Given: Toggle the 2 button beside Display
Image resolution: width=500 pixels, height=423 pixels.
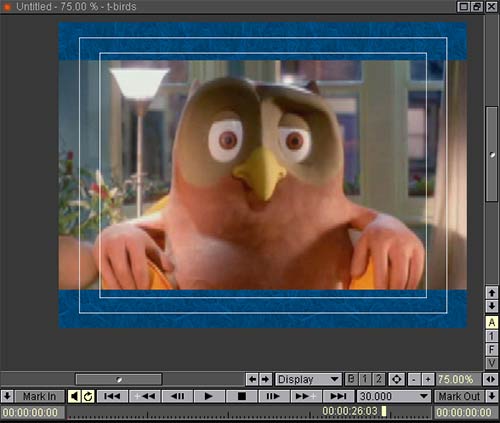Looking at the screenshot, I should [379, 379].
